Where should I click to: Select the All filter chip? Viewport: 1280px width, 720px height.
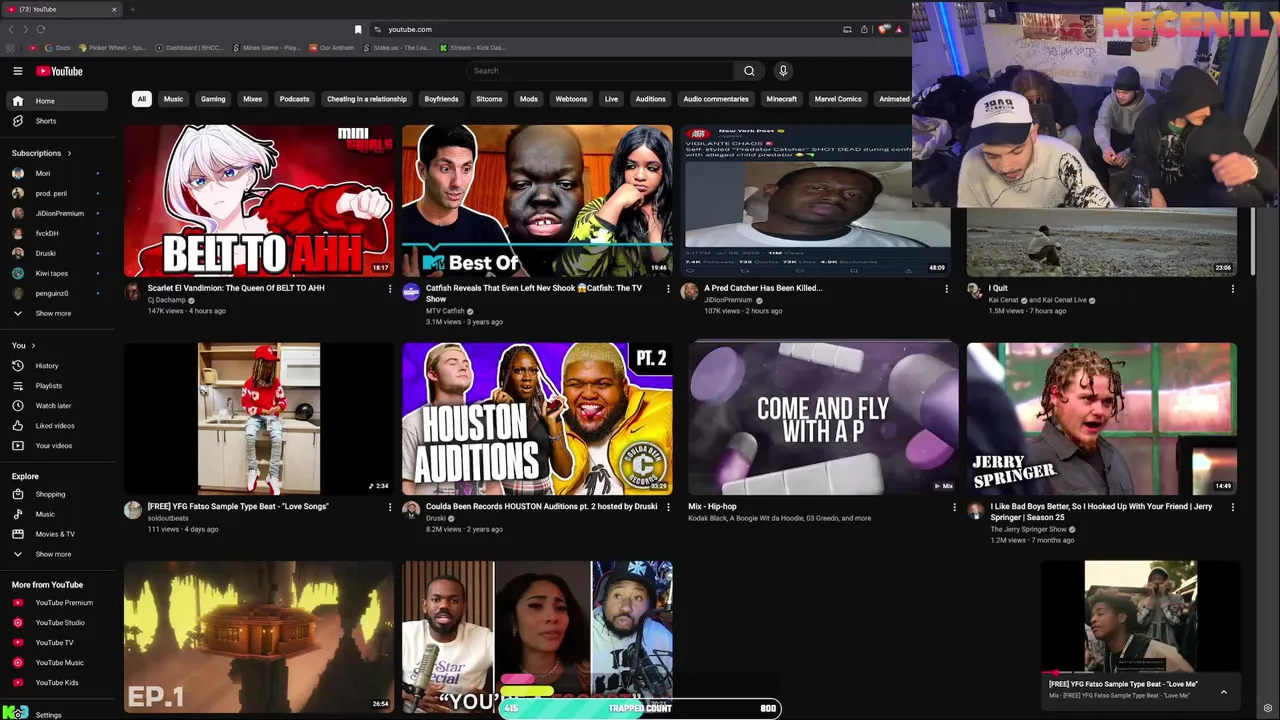tap(141, 99)
